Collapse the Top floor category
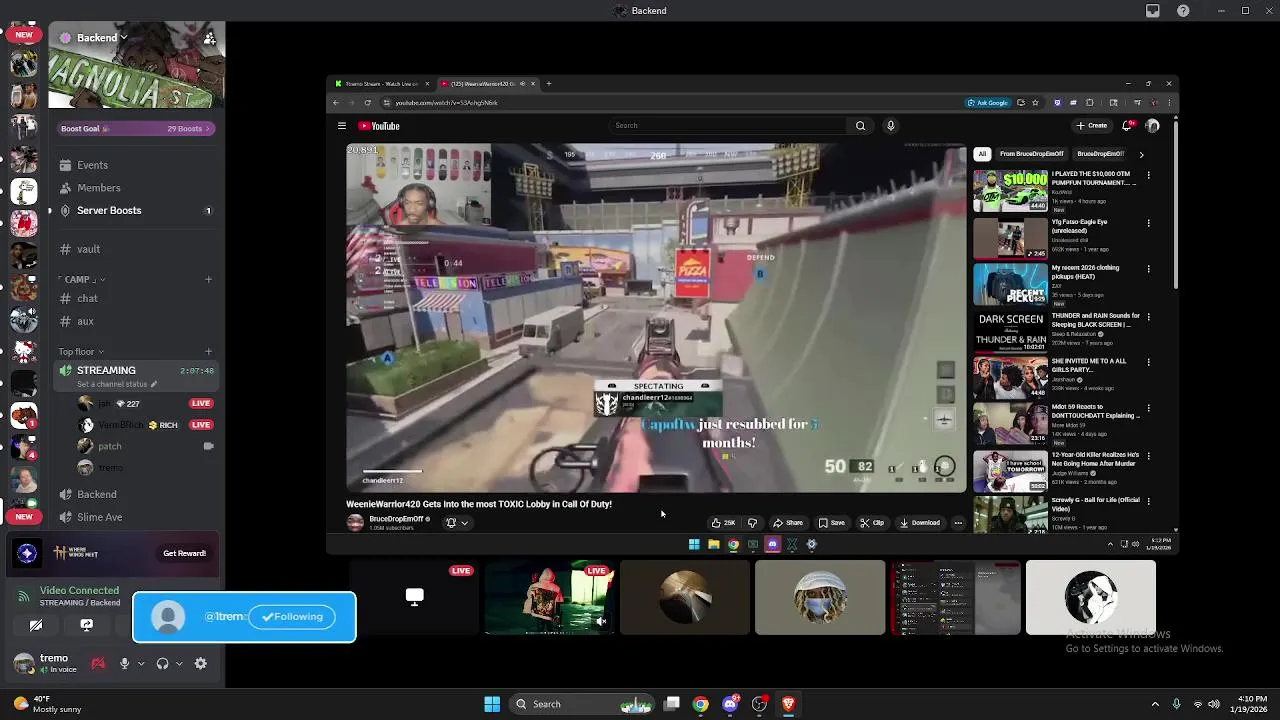 tap(80, 351)
